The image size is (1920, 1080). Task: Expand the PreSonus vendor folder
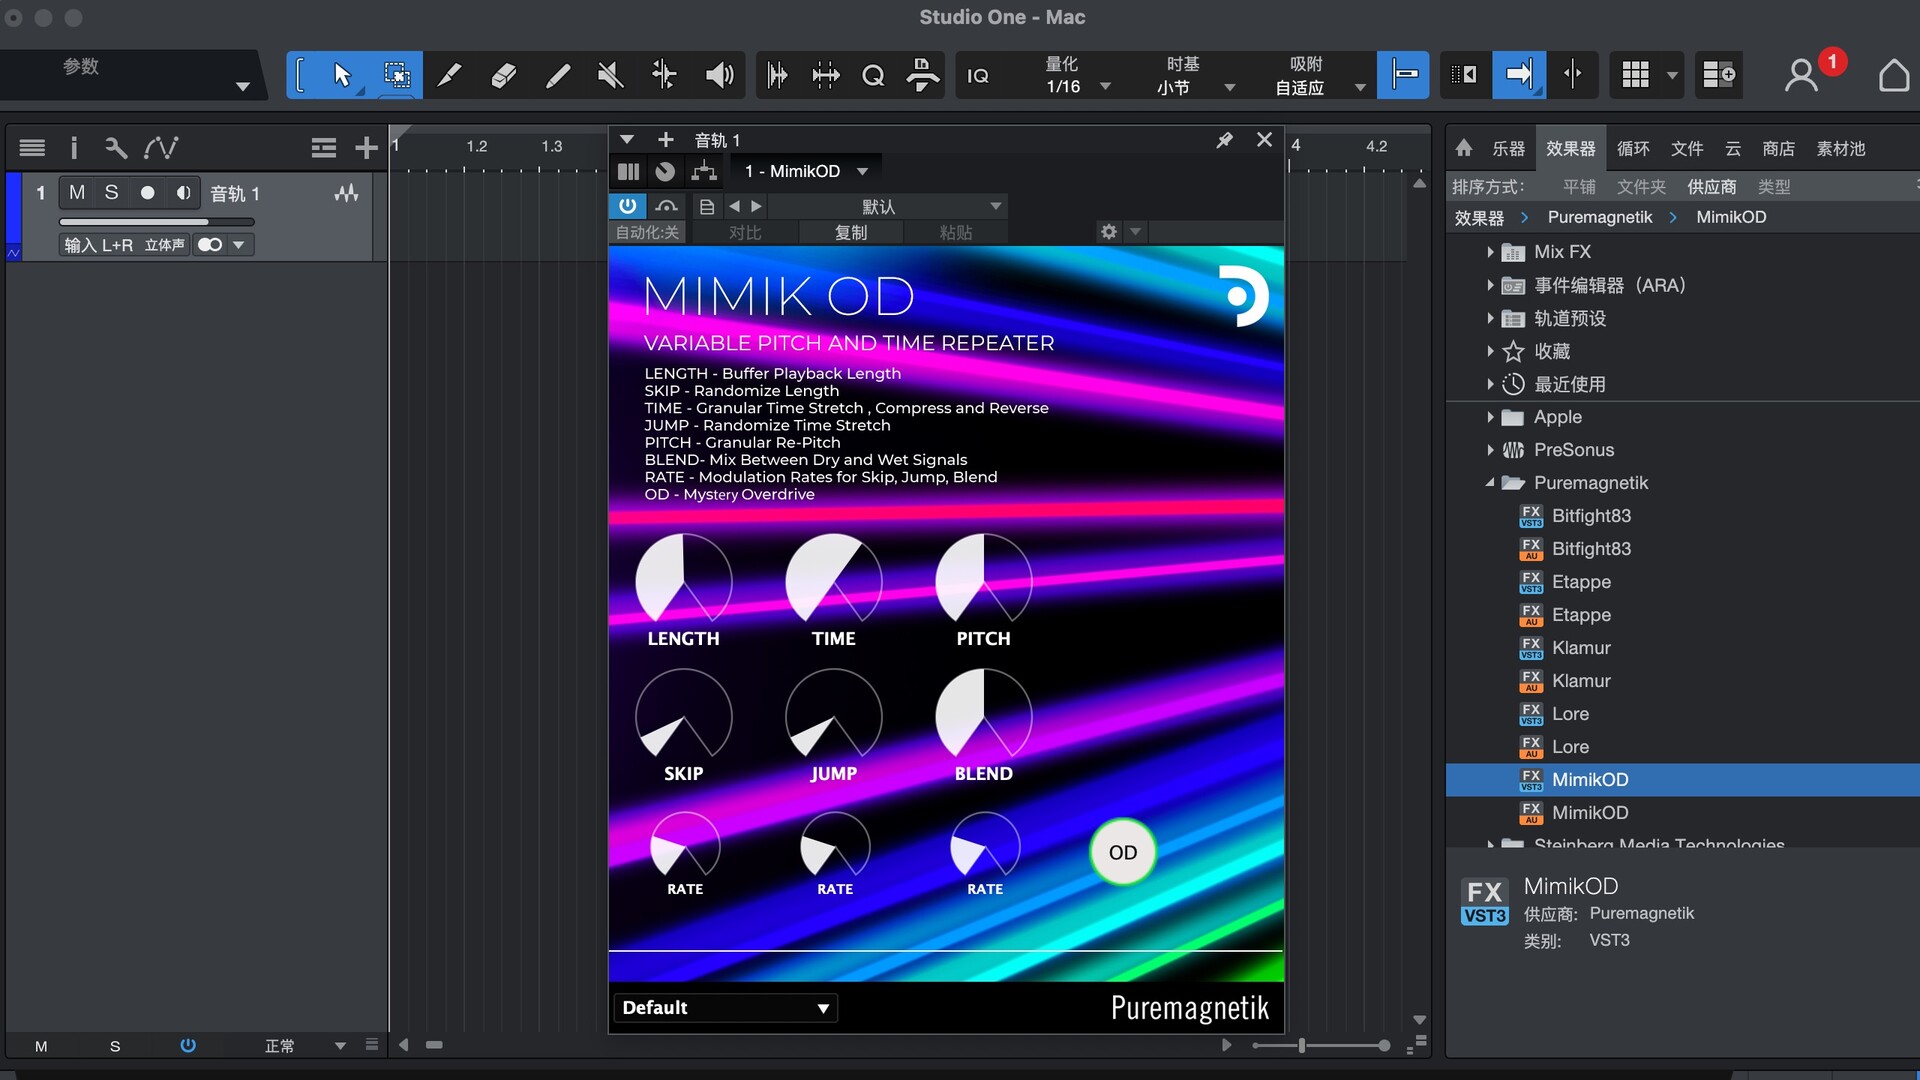point(1490,450)
